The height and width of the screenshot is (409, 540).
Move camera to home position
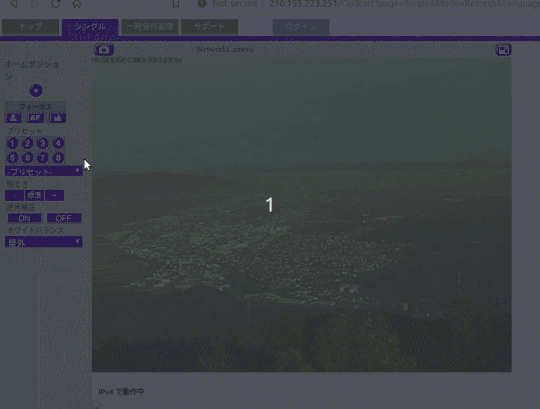36,91
